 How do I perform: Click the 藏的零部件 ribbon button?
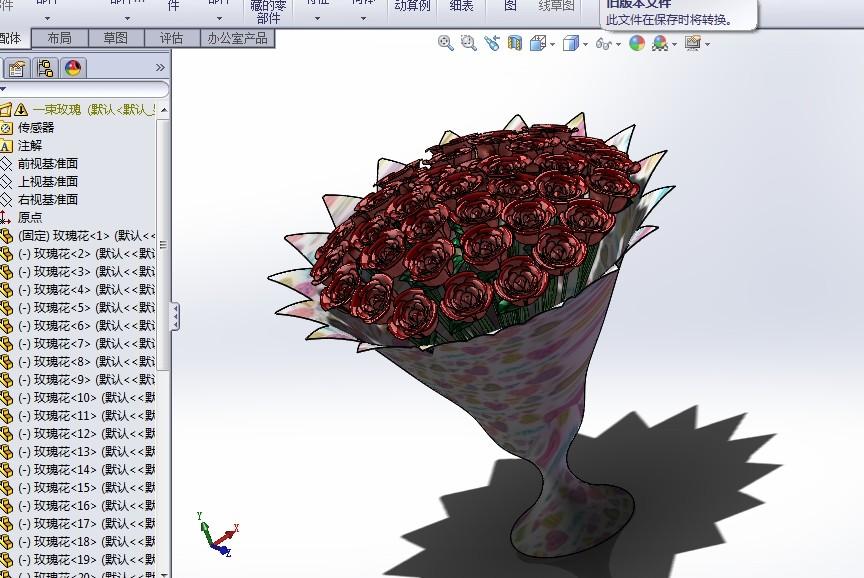(x=268, y=12)
